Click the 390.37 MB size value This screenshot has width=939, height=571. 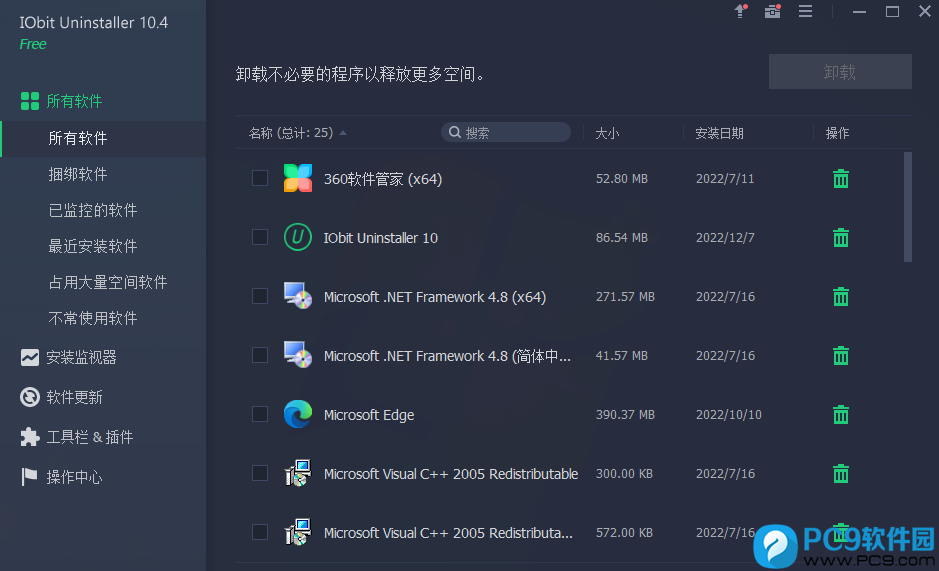point(625,415)
